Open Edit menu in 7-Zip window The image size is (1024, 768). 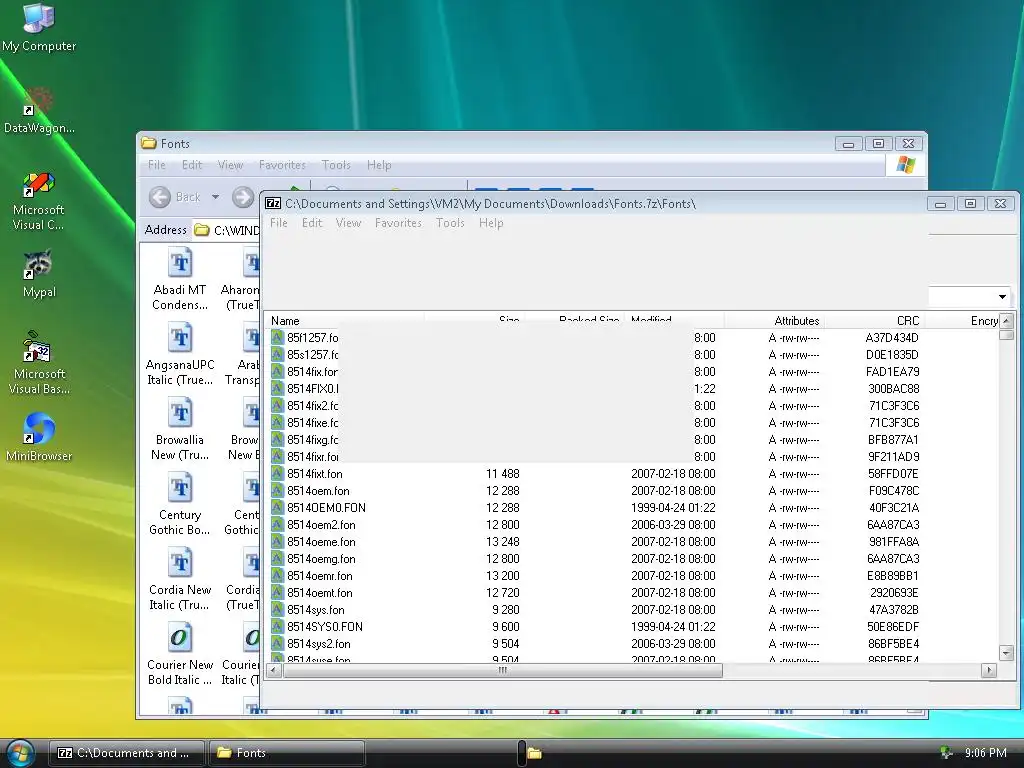(x=312, y=223)
